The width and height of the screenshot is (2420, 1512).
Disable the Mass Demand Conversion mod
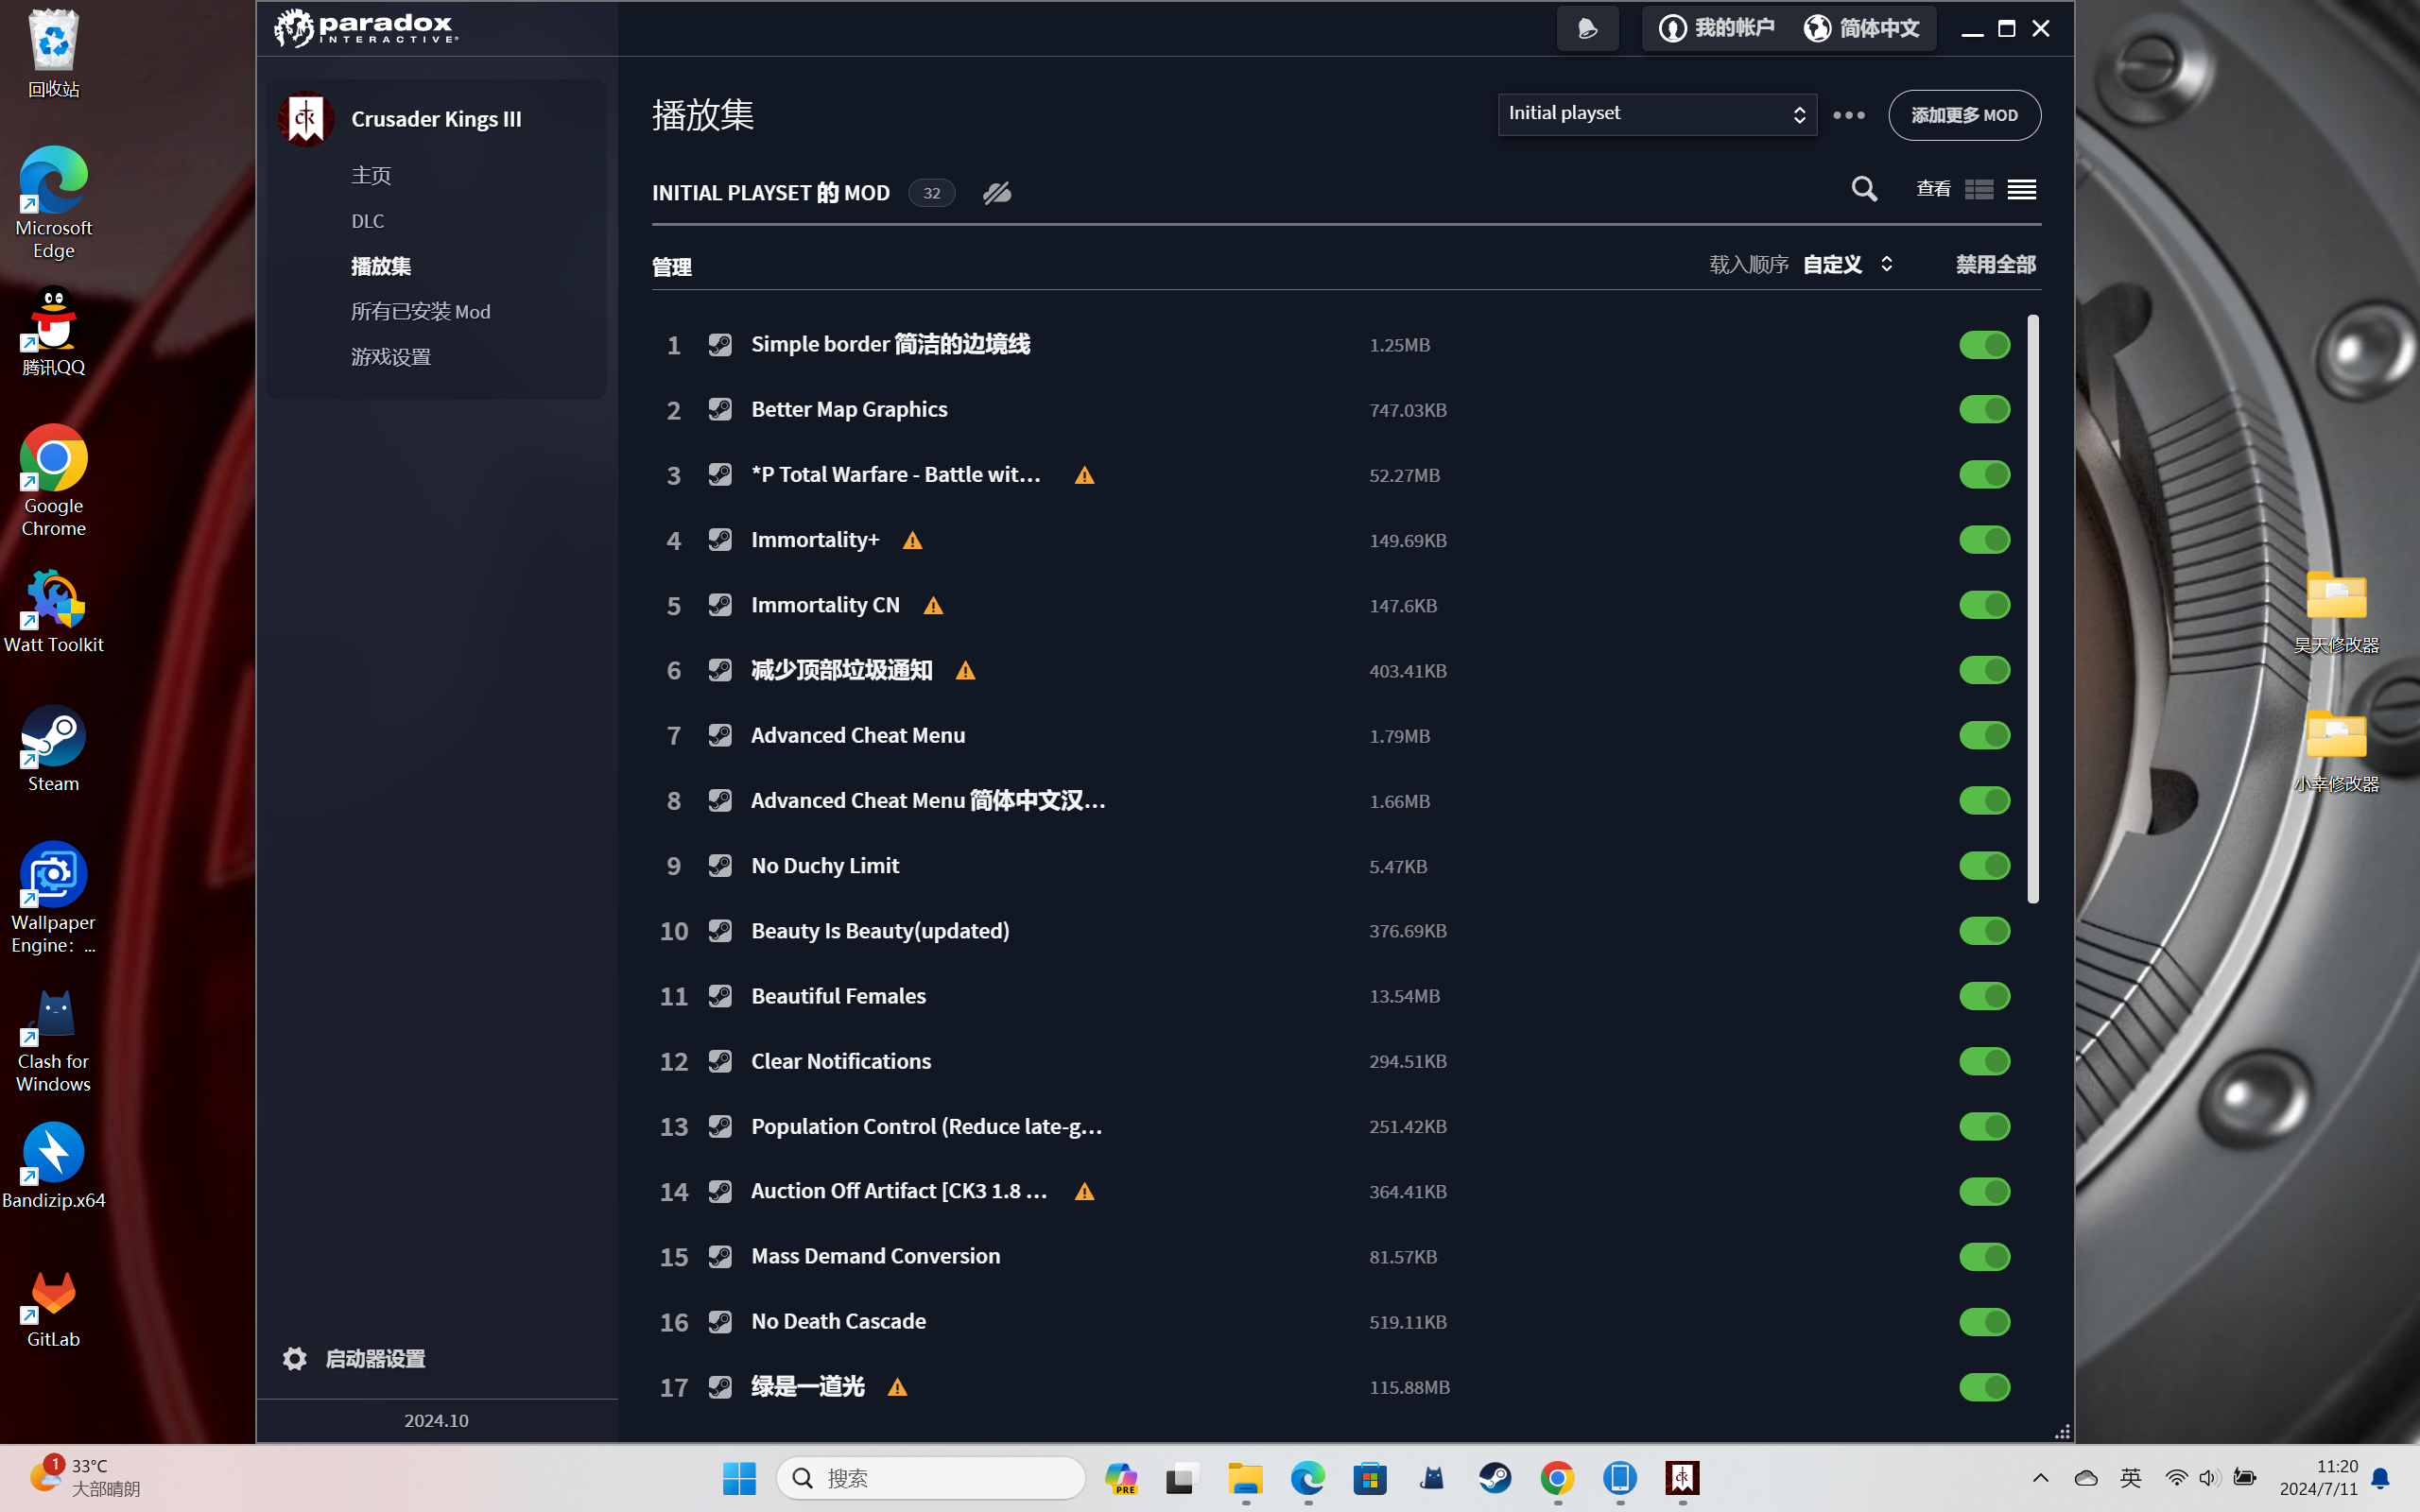[1984, 1257]
